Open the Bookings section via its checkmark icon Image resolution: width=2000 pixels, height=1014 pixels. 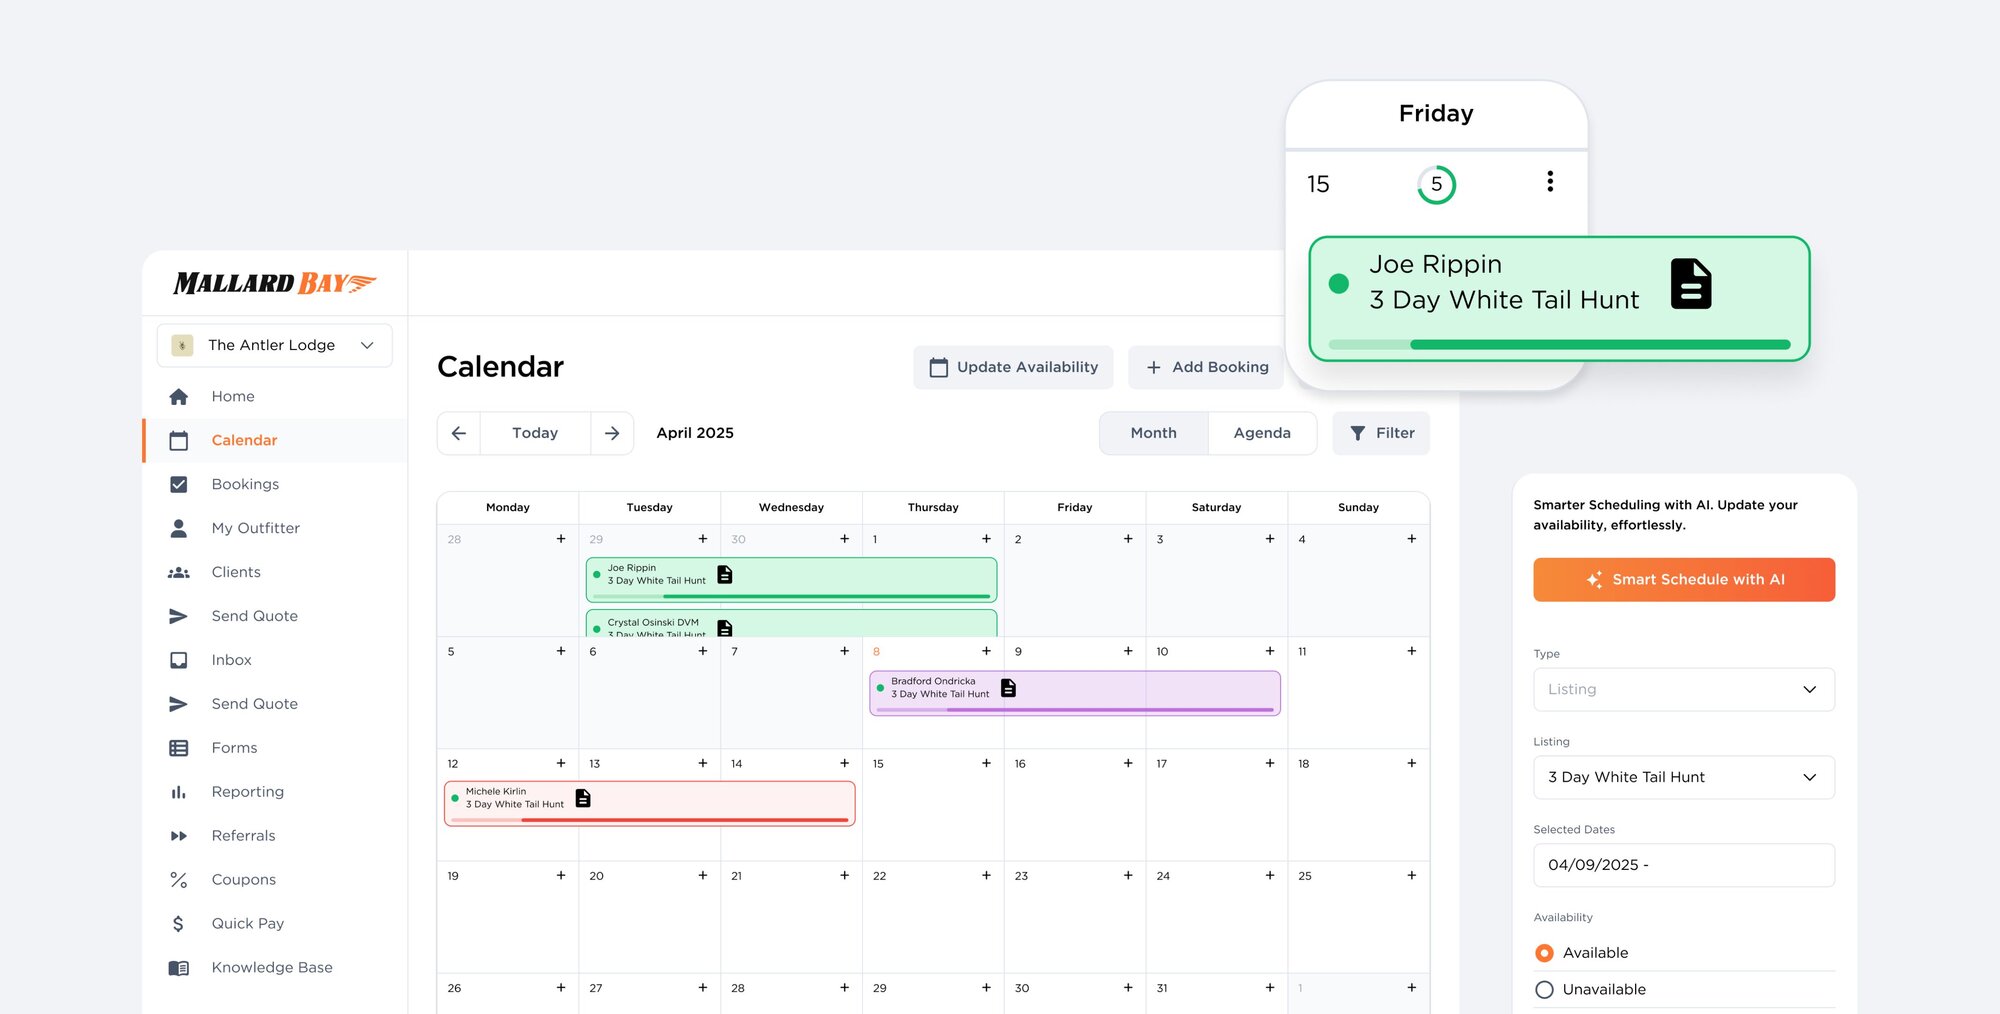[178, 484]
